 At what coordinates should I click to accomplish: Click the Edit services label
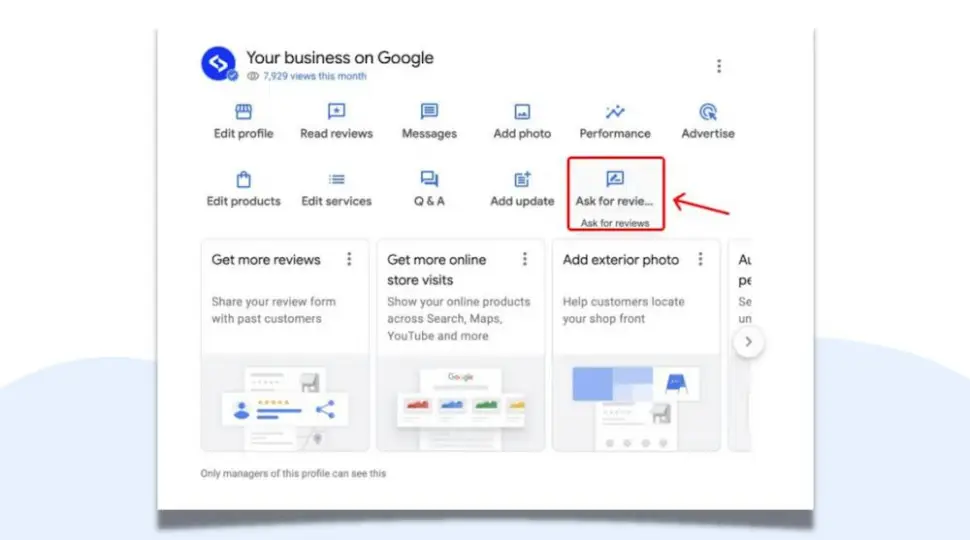(x=336, y=201)
